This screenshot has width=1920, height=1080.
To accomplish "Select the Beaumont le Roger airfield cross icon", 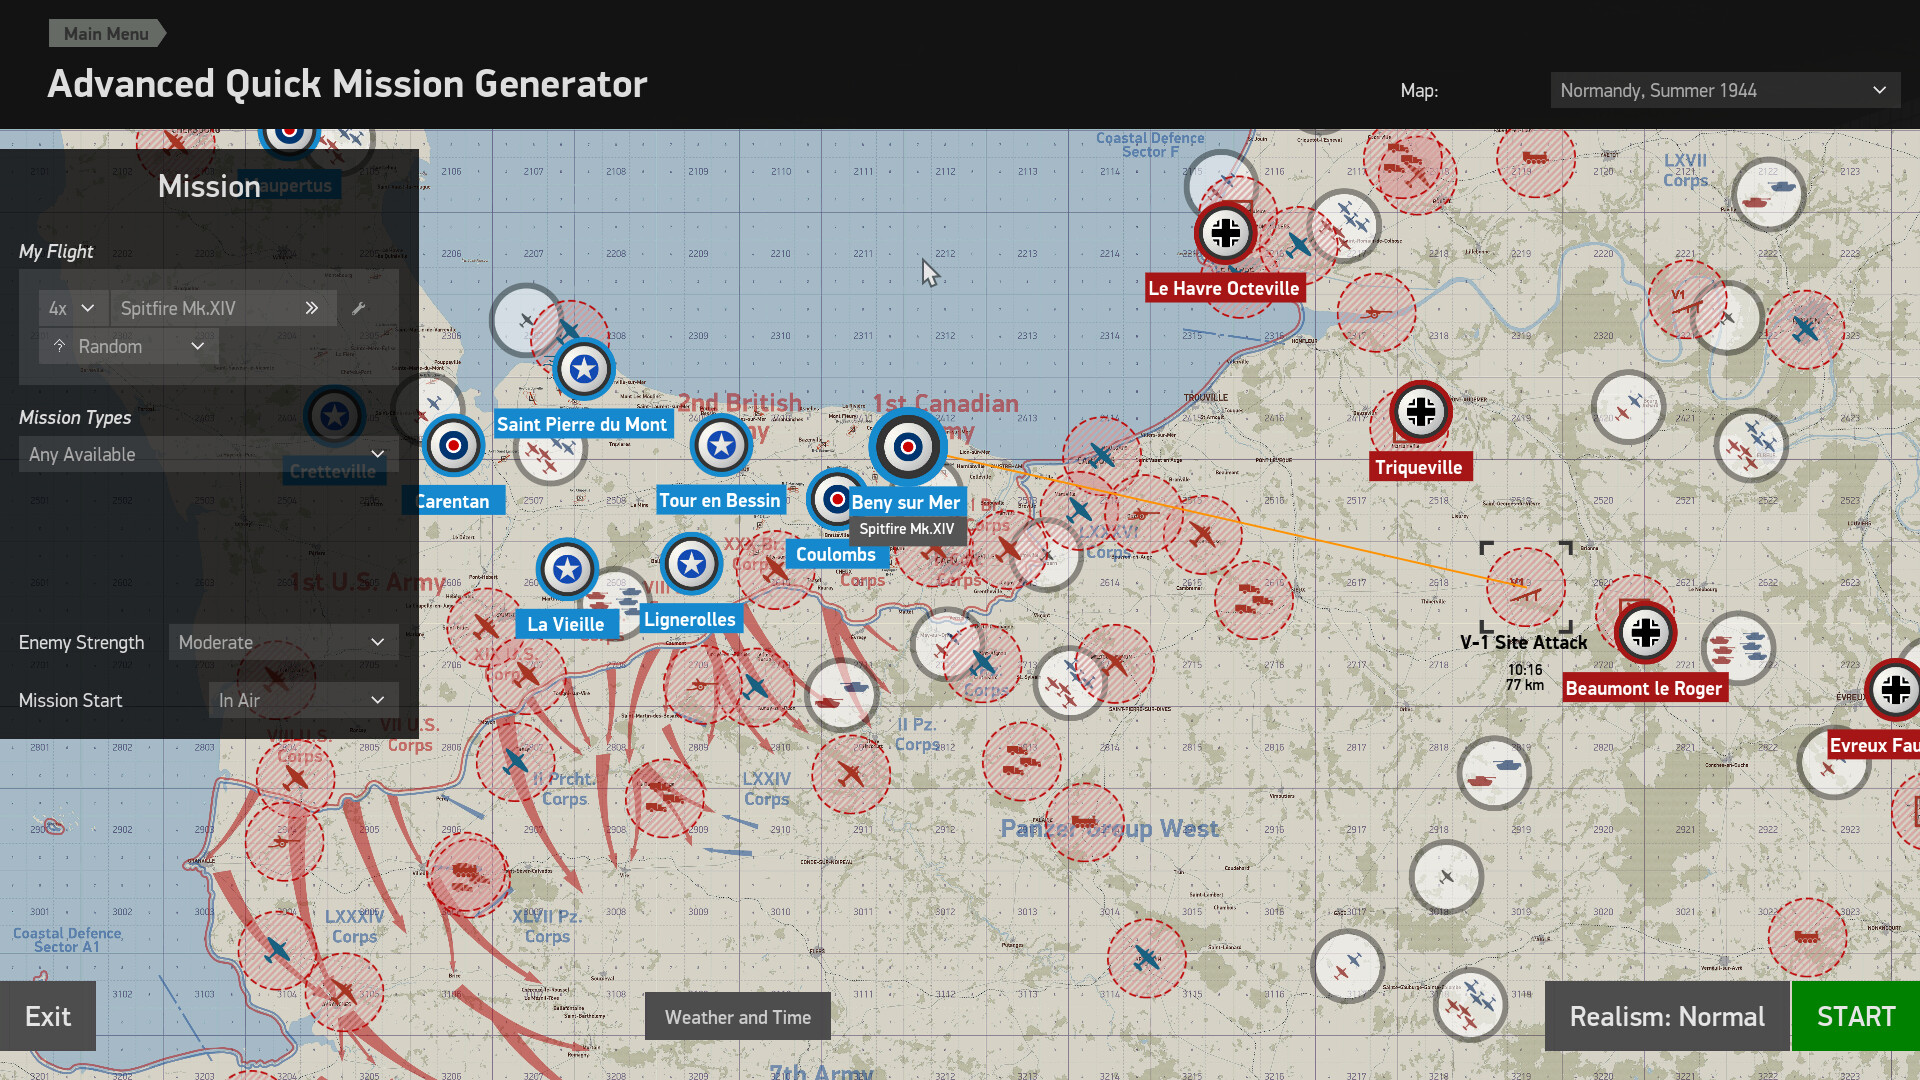I will click(1645, 632).
